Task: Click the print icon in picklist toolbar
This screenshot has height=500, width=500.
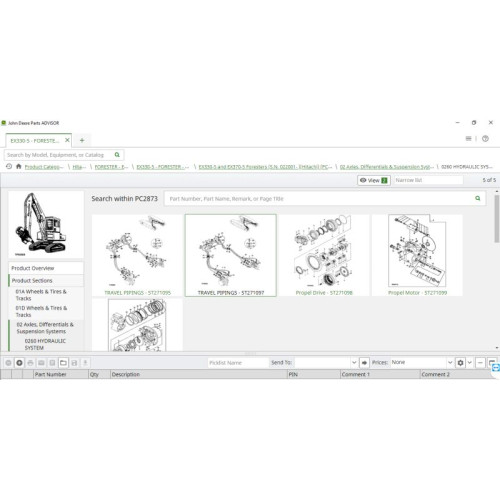Action: [30, 363]
